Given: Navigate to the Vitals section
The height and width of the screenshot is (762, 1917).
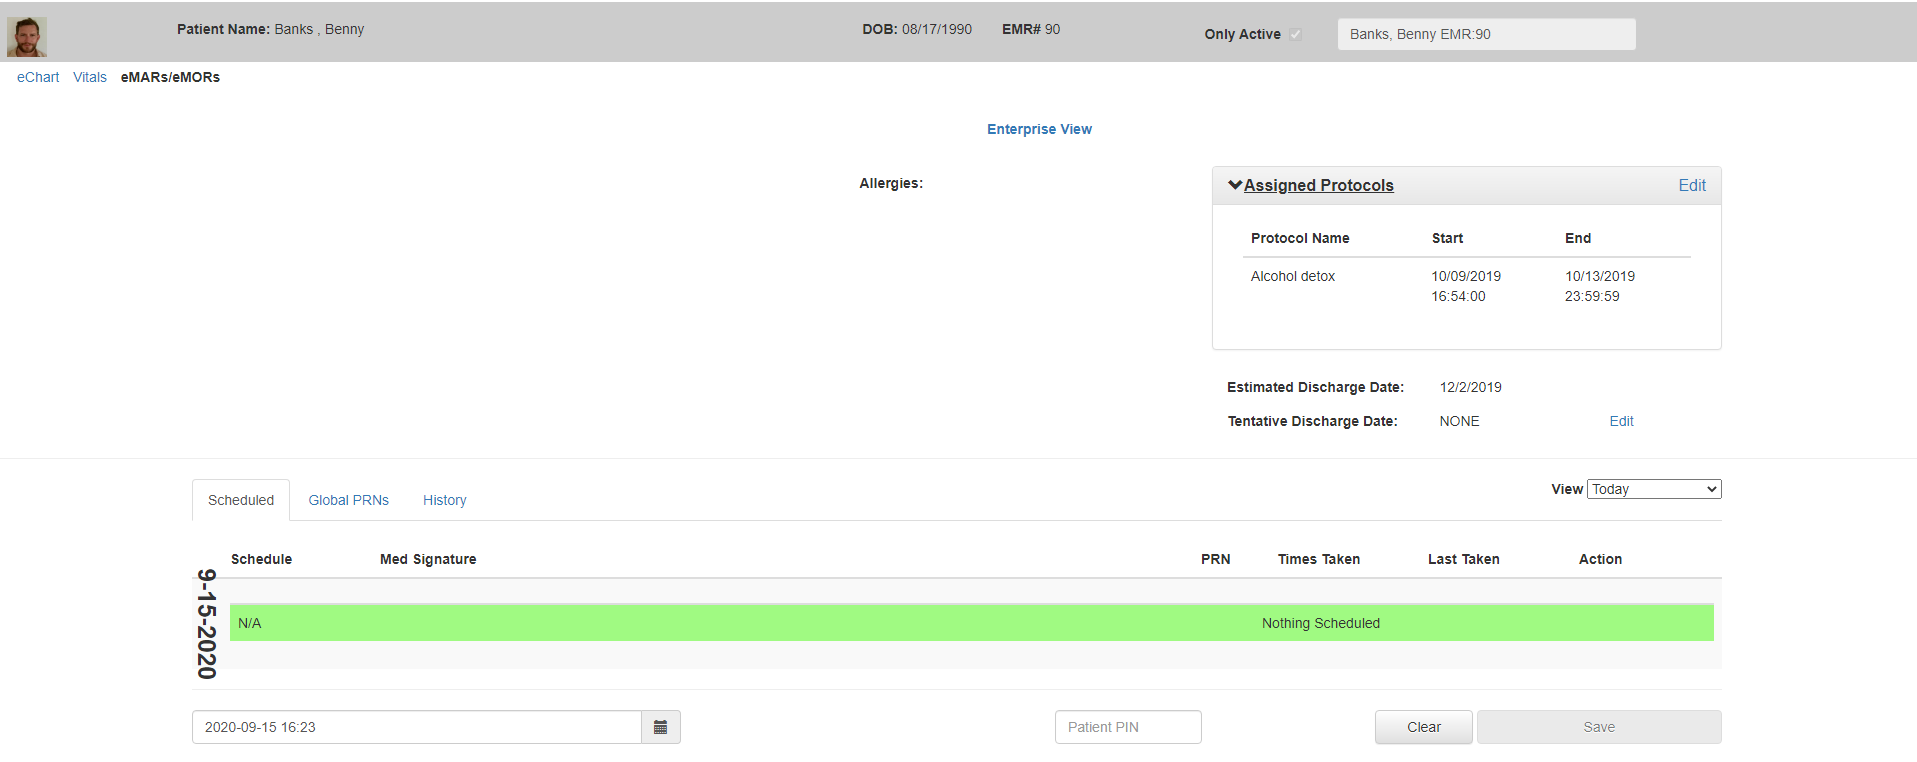Looking at the screenshot, I should coord(90,77).
